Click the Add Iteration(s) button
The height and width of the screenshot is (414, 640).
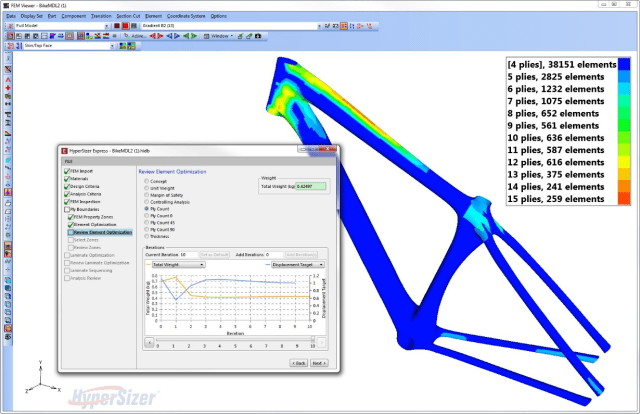tap(301, 254)
